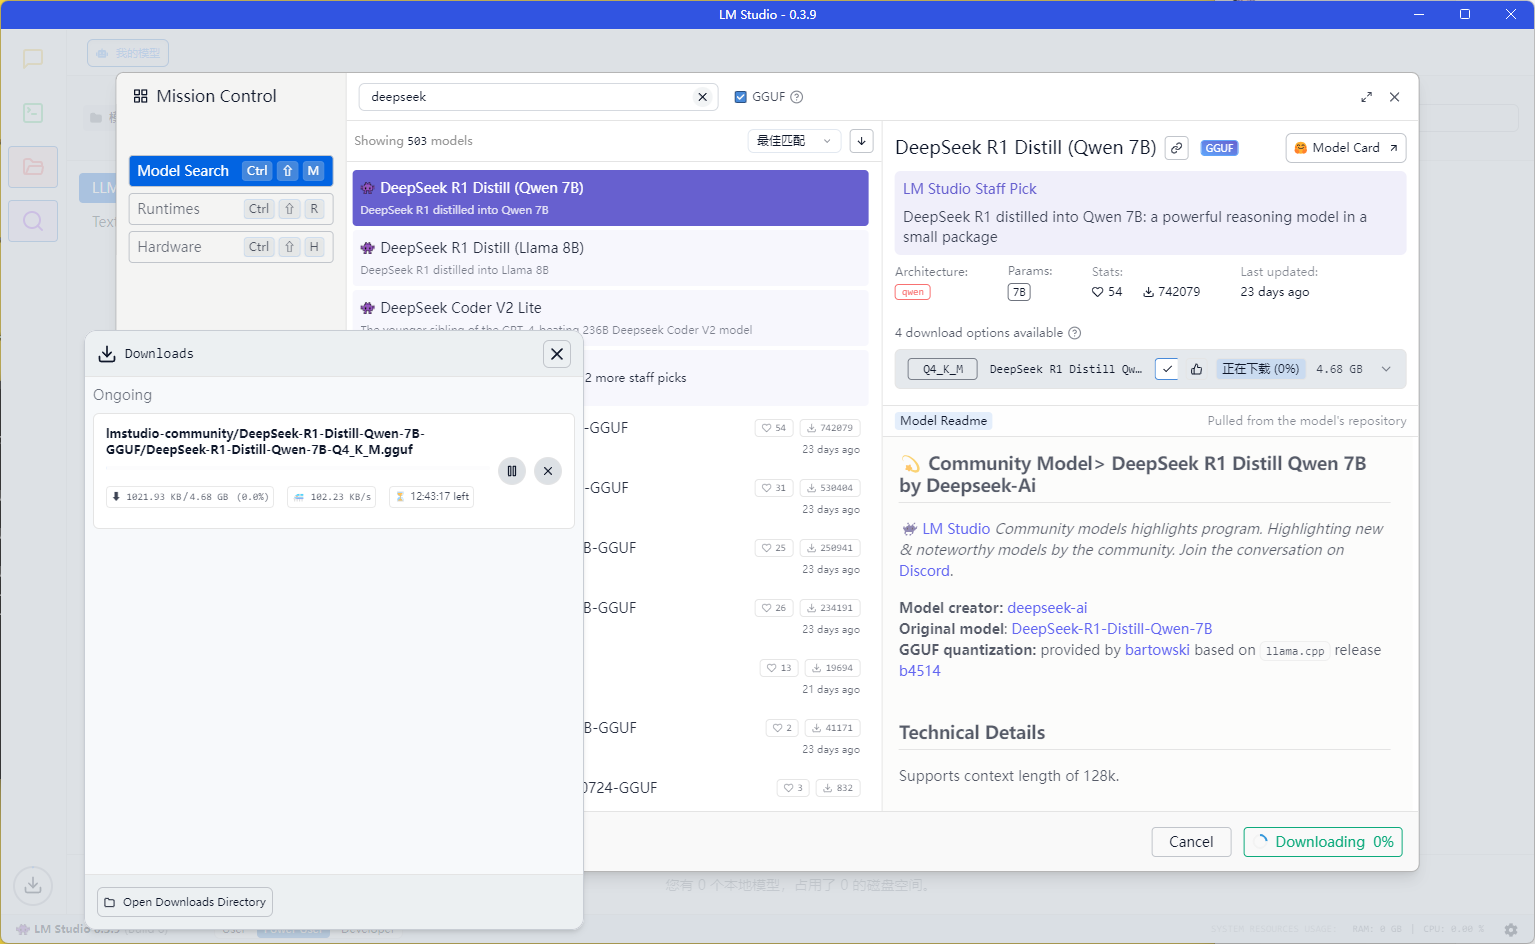Clear the deepseek search field with X
The height and width of the screenshot is (944, 1535).
click(x=702, y=97)
